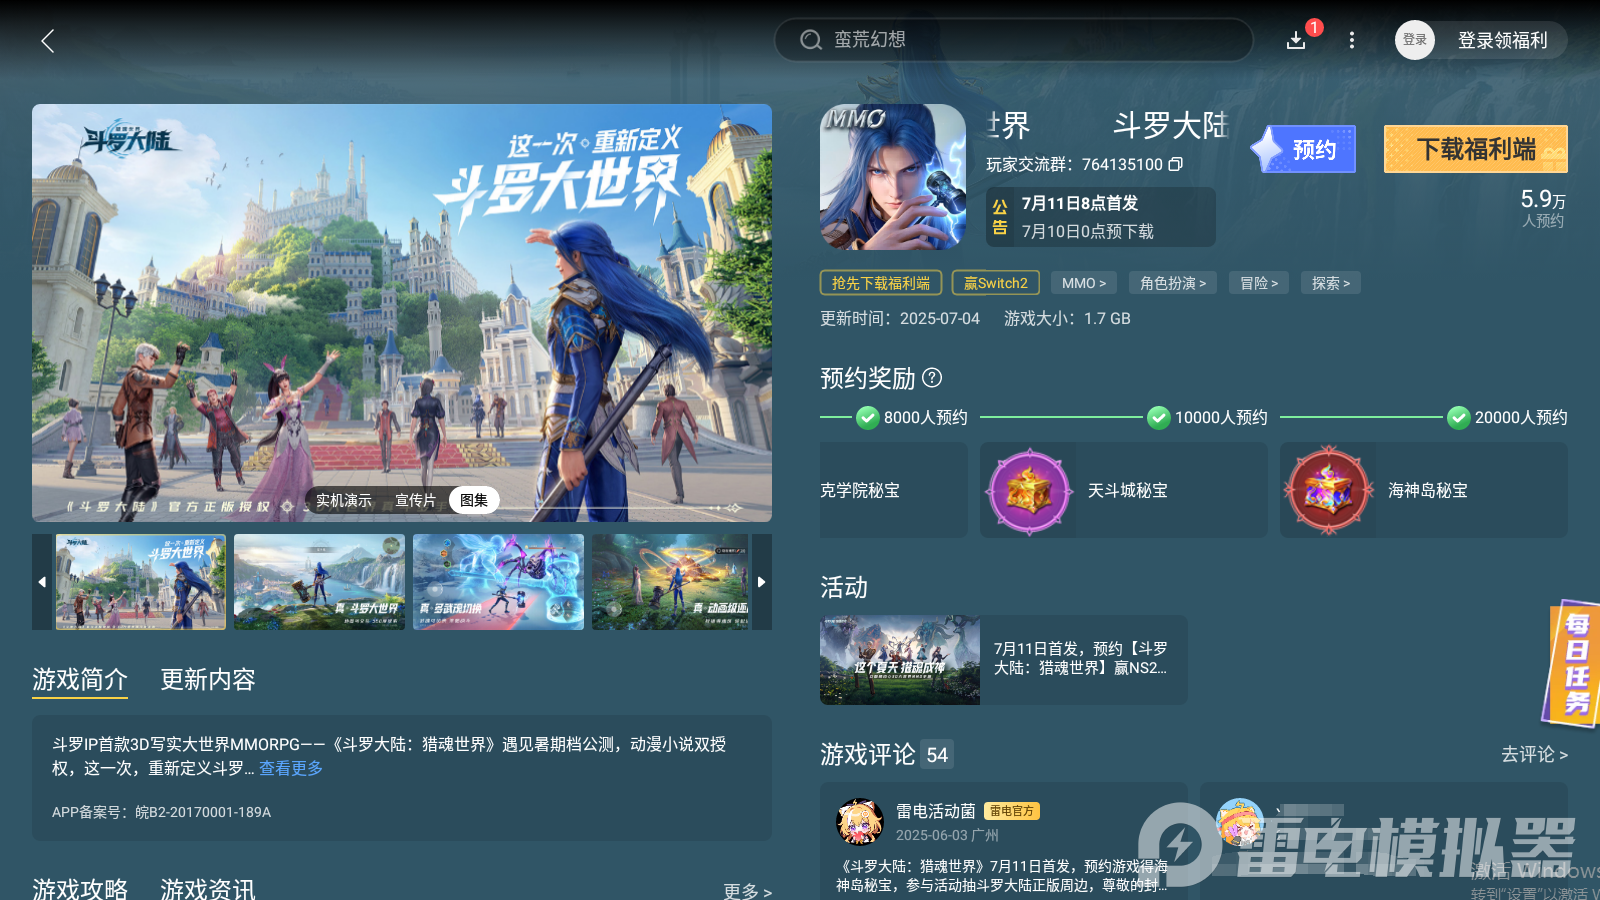Switch media to 宣传片
1600x900 pixels.
click(x=415, y=500)
